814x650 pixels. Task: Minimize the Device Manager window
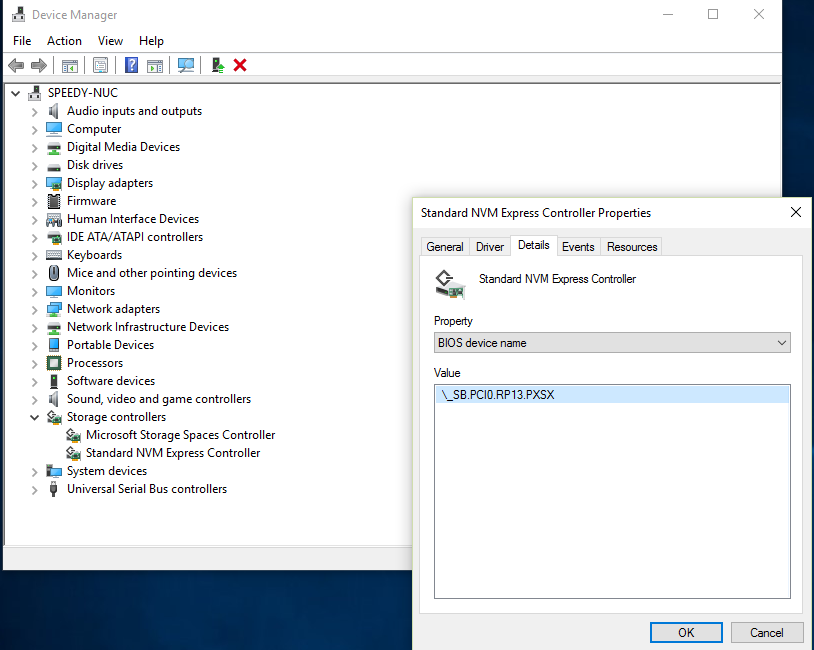[668, 14]
